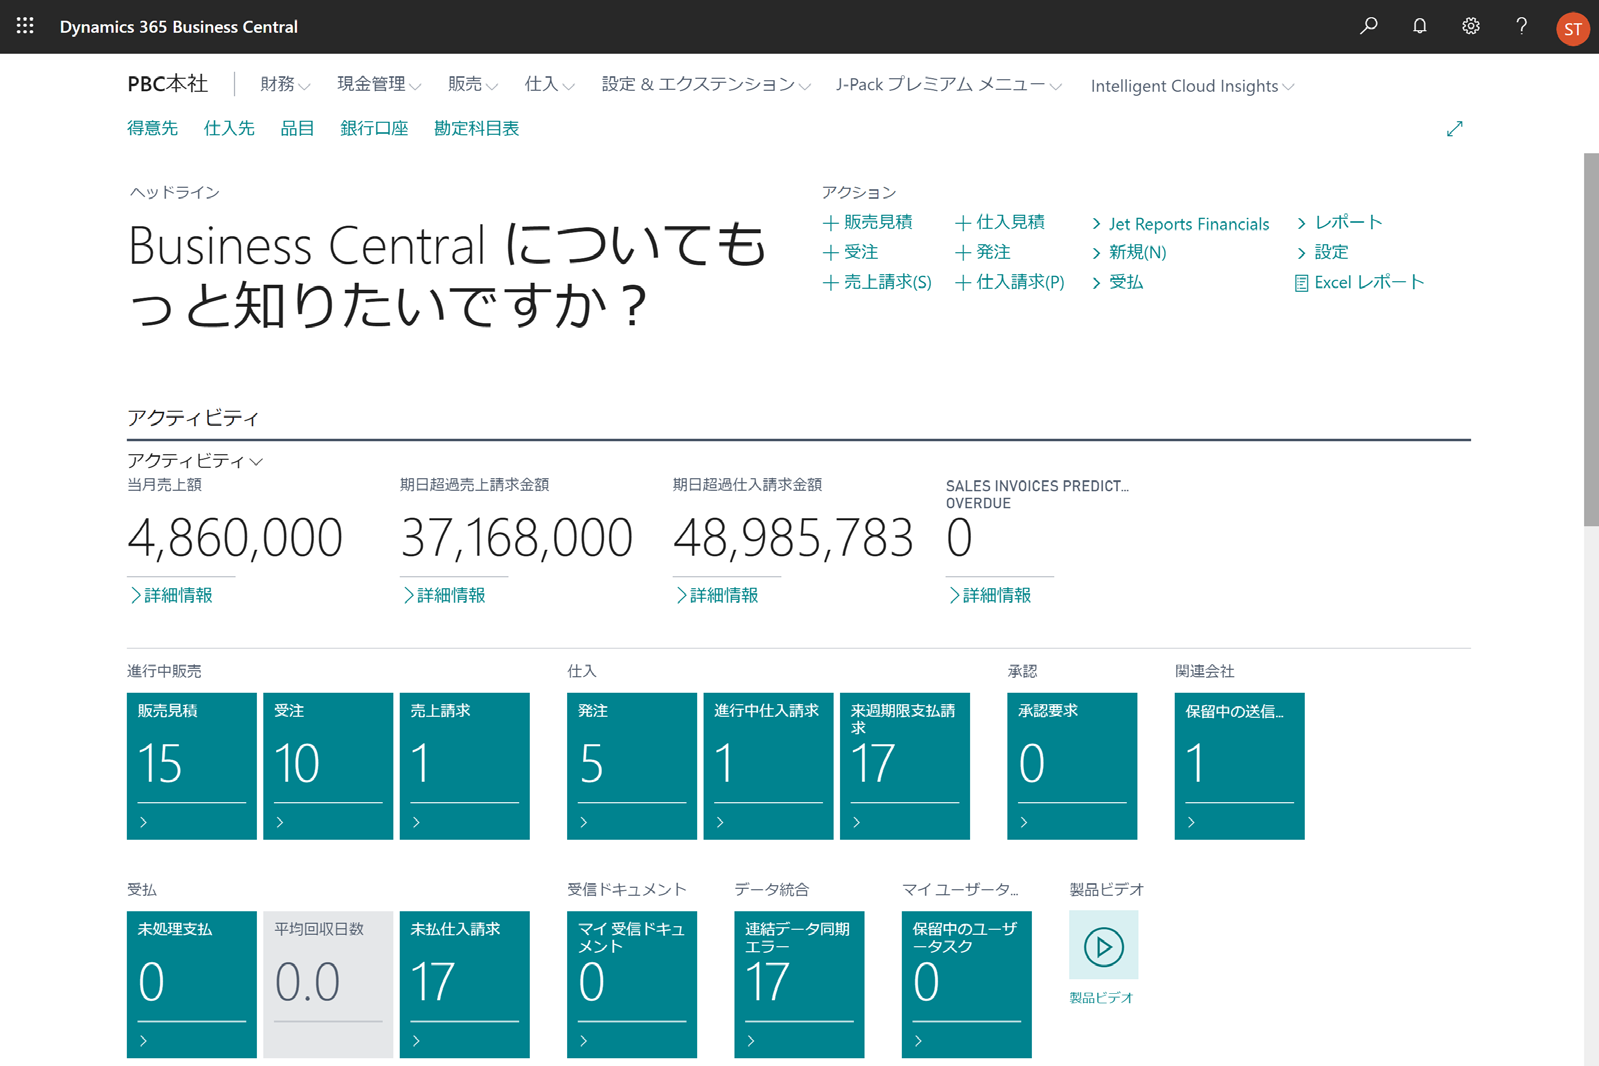Expand the 財務 menu
The height and width of the screenshot is (1066, 1599).
coord(285,85)
